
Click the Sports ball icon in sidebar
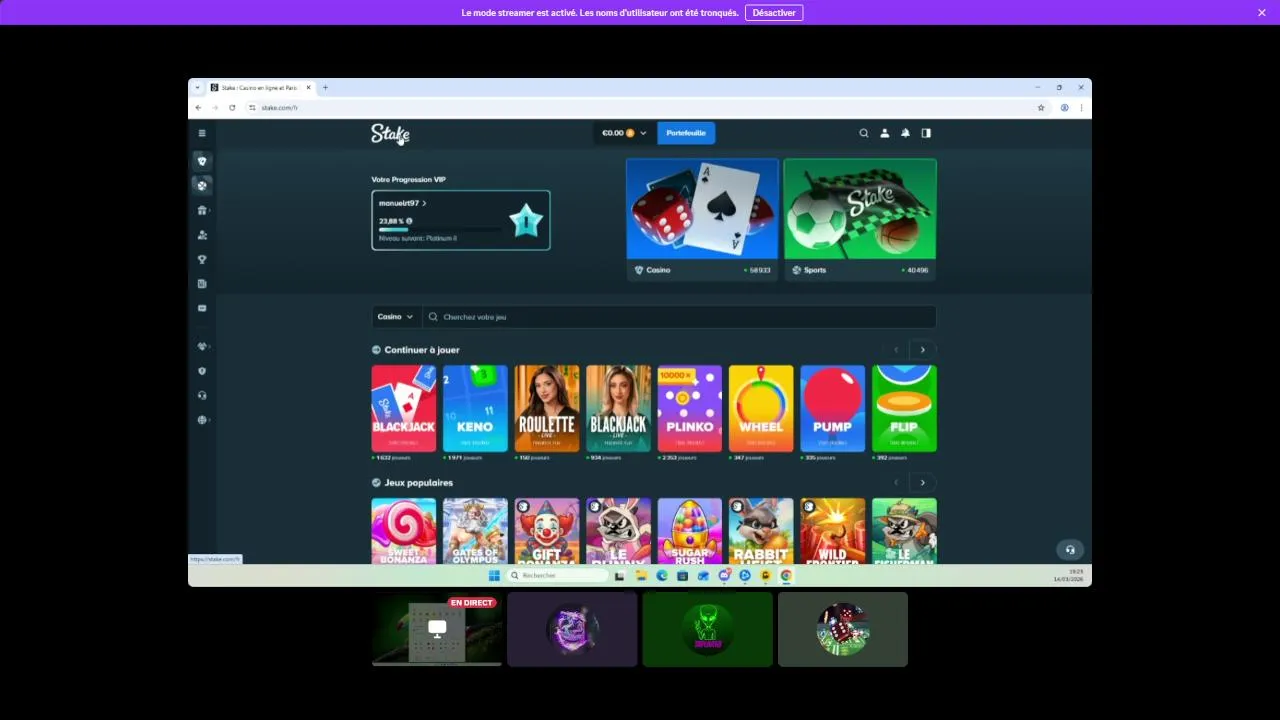(x=202, y=185)
